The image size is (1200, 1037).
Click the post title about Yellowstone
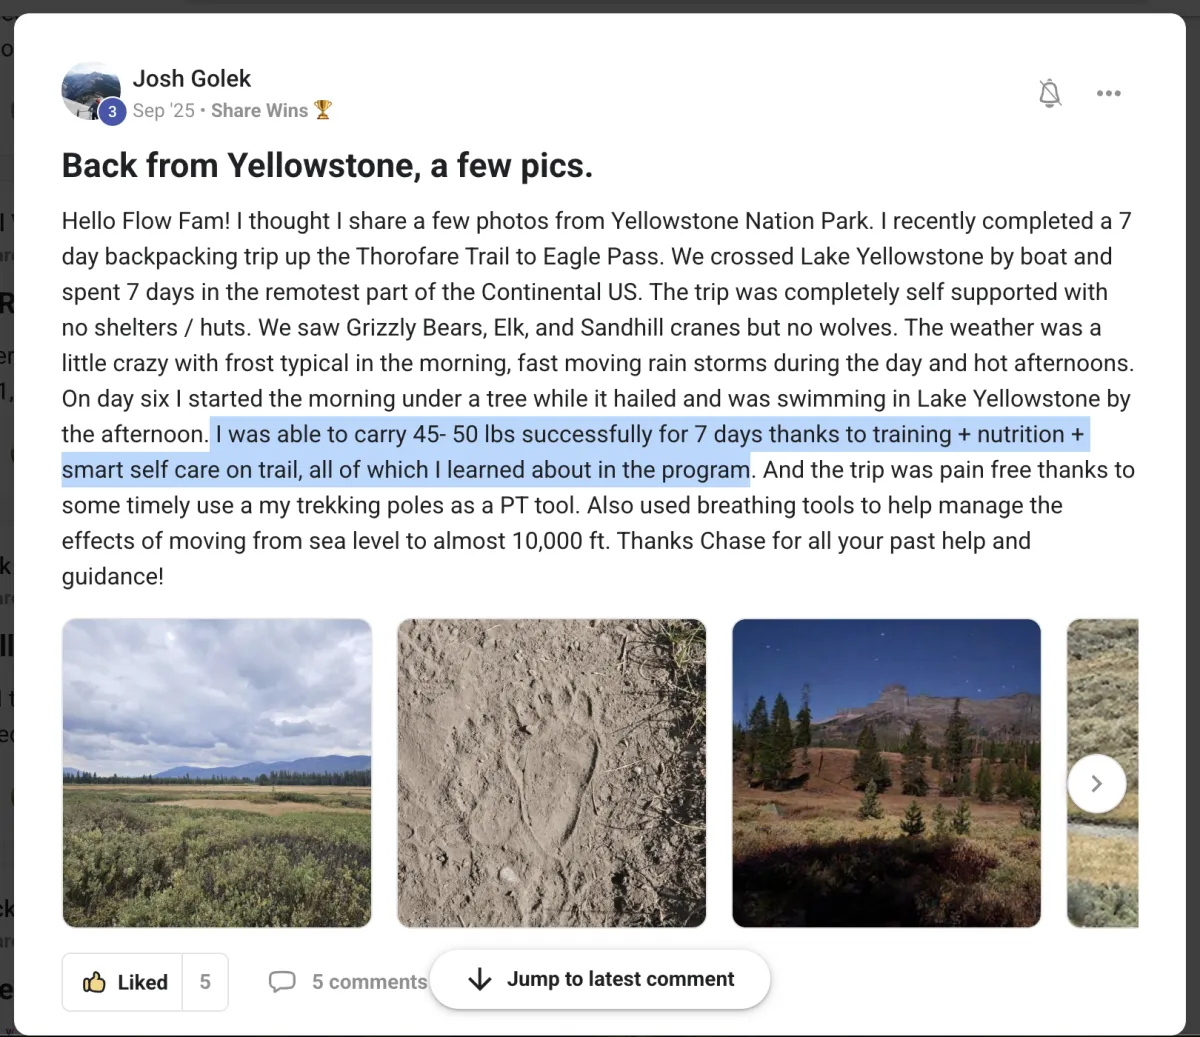(x=327, y=165)
